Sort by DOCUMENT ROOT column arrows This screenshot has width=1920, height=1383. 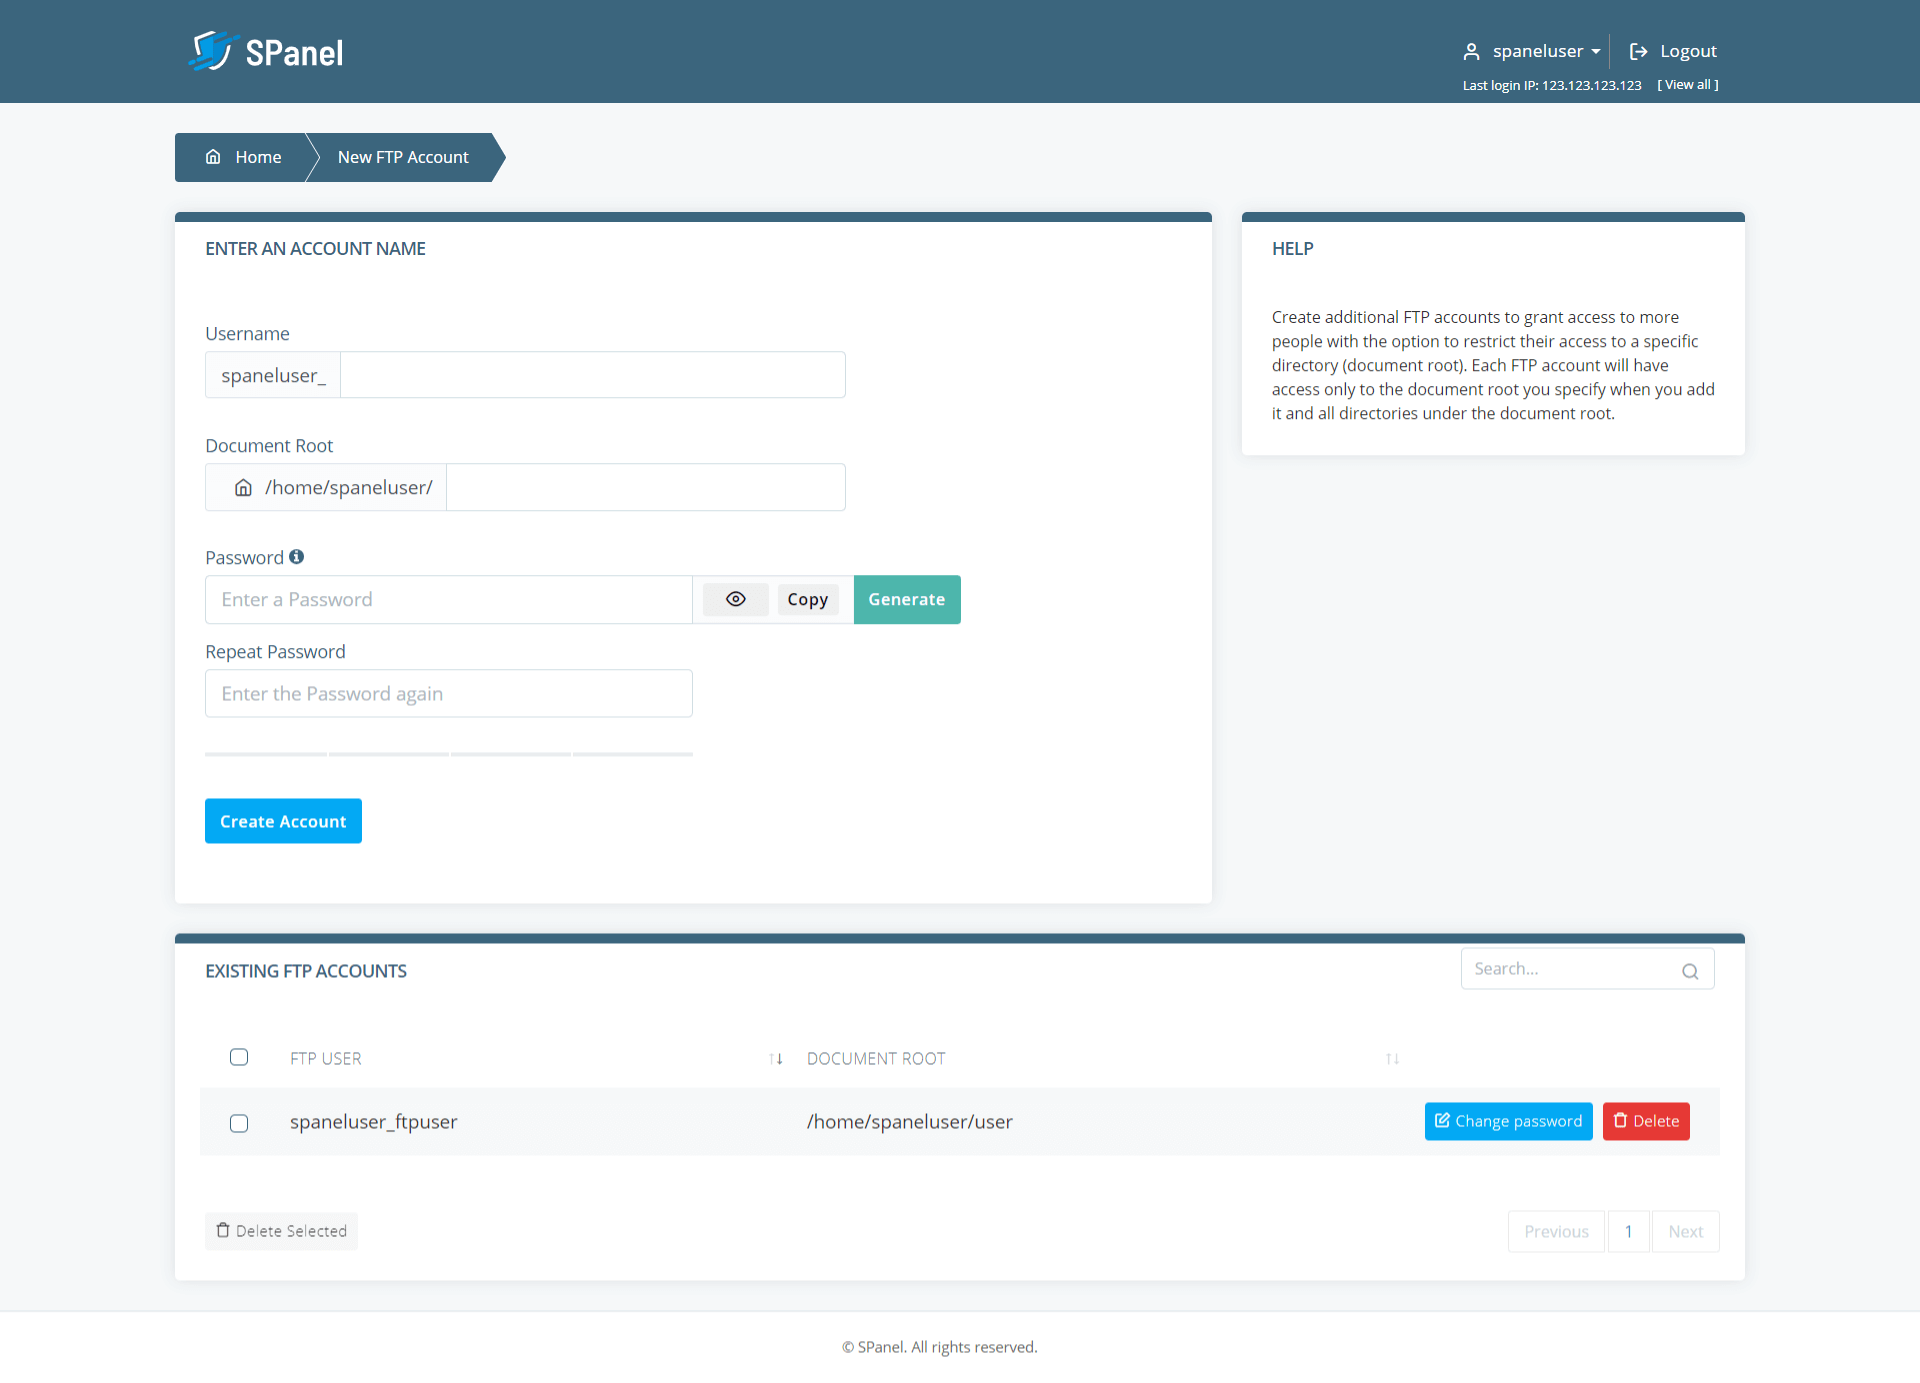tap(1392, 1059)
